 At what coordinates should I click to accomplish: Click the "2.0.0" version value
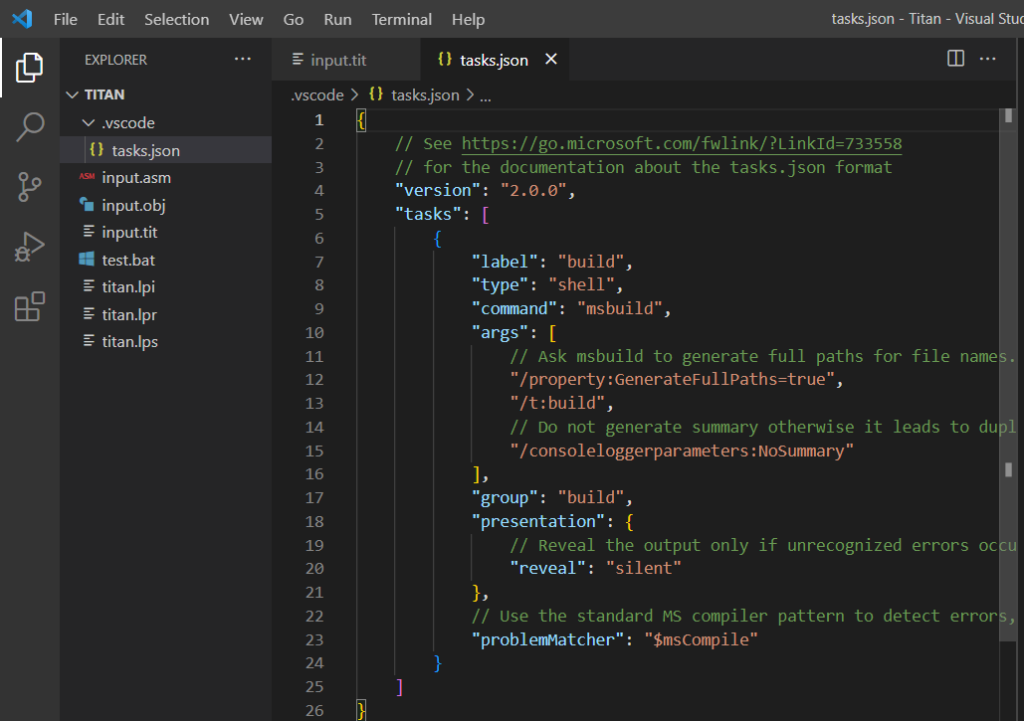pos(534,190)
